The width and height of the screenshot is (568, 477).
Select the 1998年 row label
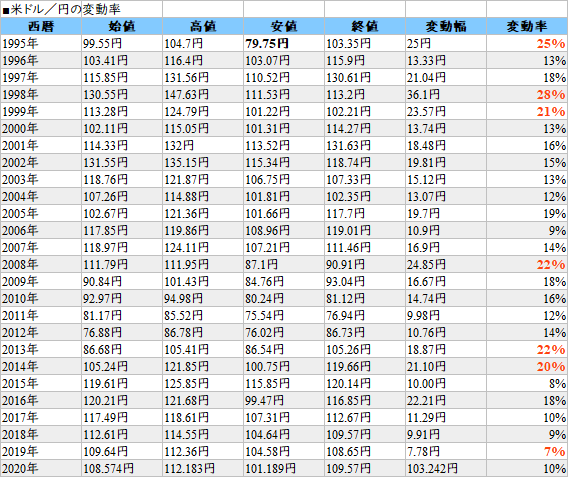tap(20, 95)
